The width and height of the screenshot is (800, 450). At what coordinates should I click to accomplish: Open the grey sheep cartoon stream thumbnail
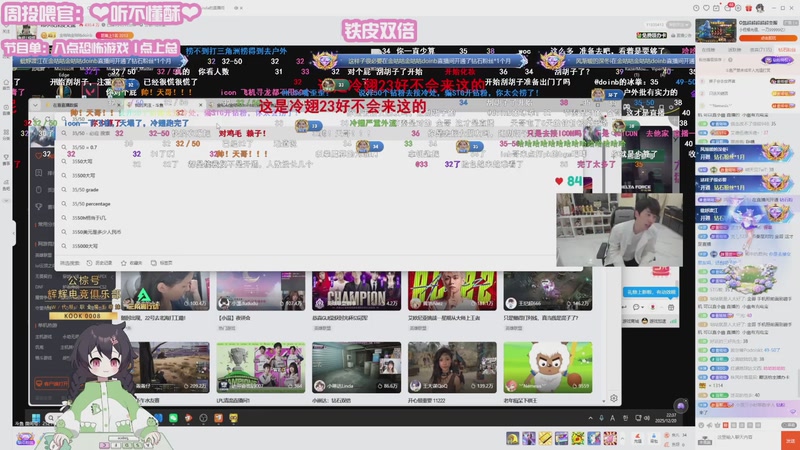[547, 367]
